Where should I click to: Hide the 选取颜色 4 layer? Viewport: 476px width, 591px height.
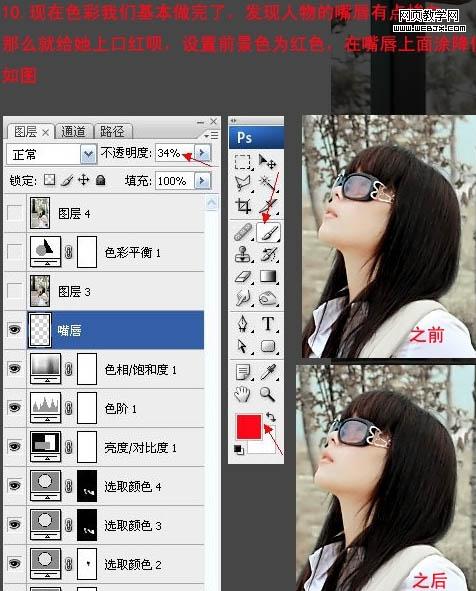[x=14, y=485]
